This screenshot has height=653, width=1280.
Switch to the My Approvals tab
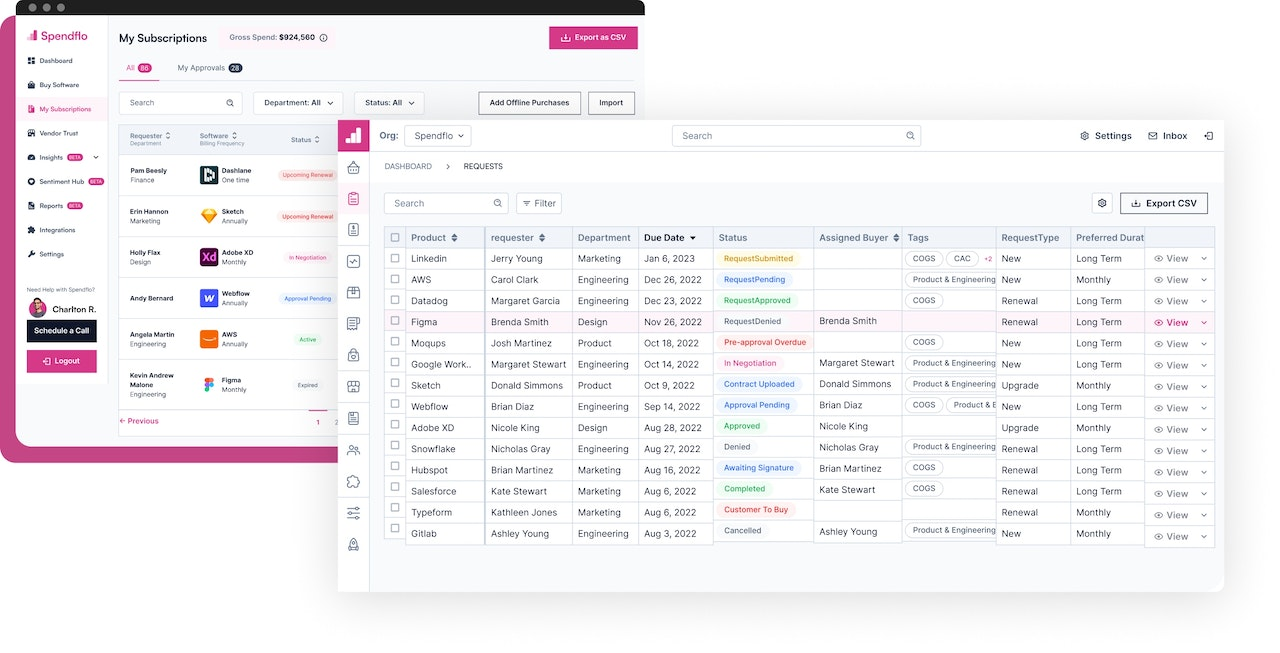(x=209, y=68)
